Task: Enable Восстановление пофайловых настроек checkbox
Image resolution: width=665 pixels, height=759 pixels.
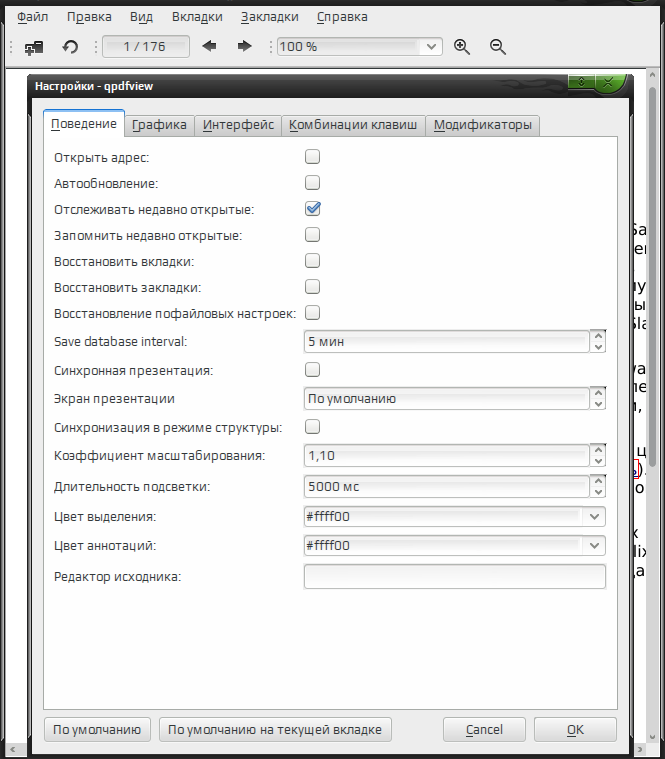Action: (313, 313)
